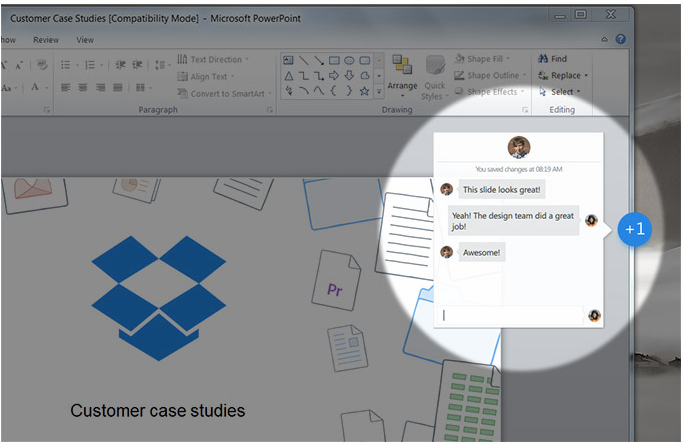The image size is (683, 445).
Task: Click the comment input field in Dropbox panel
Action: pos(511,315)
